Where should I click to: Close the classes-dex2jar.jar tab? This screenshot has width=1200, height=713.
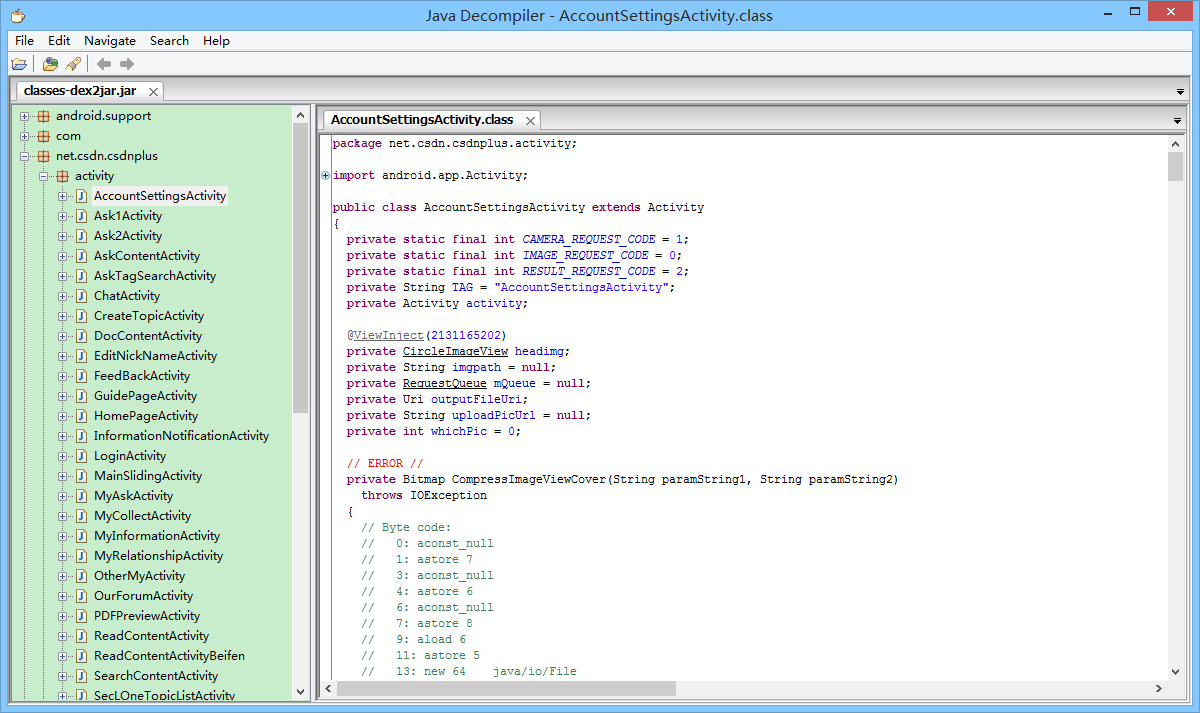click(153, 91)
